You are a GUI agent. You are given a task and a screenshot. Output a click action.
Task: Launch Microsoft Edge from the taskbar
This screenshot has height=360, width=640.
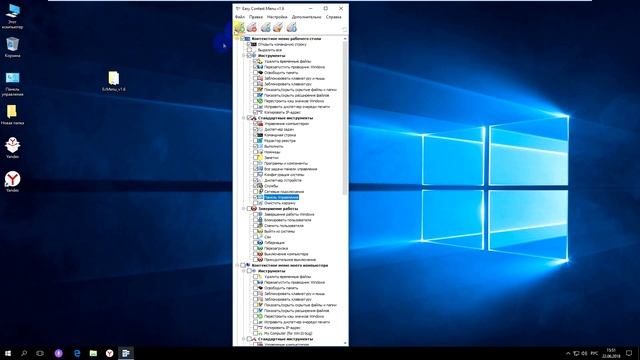[77, 353]
